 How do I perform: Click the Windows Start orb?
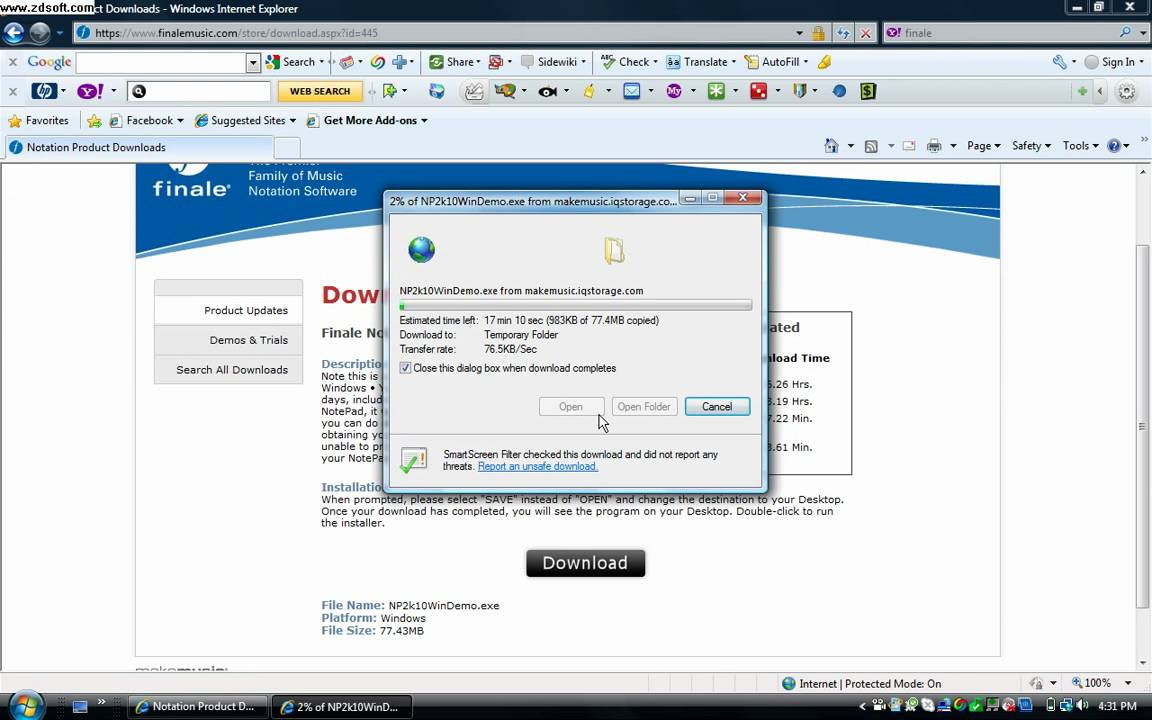coord(26,706)
